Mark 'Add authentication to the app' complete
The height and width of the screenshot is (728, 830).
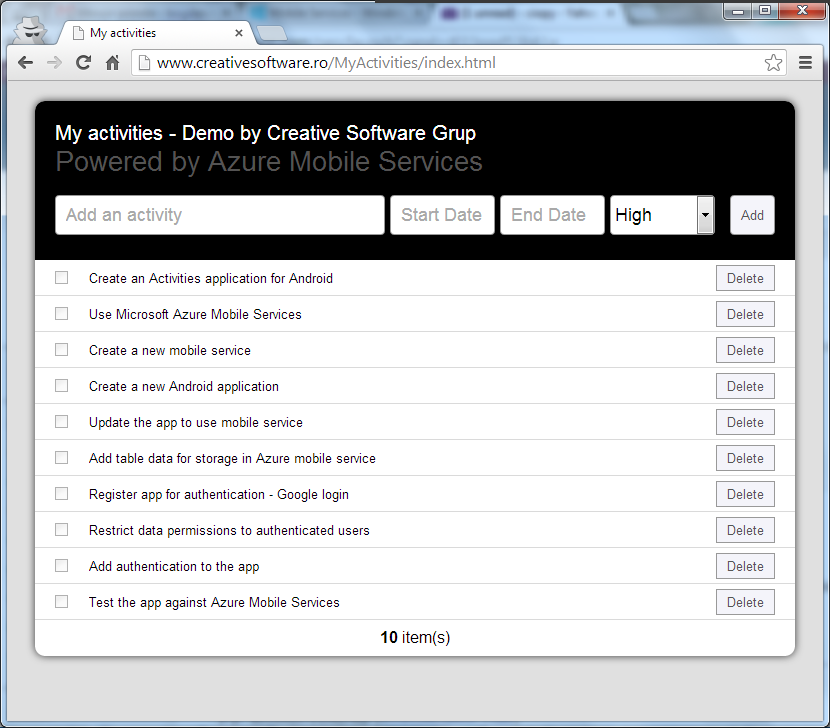click(62, 566)
